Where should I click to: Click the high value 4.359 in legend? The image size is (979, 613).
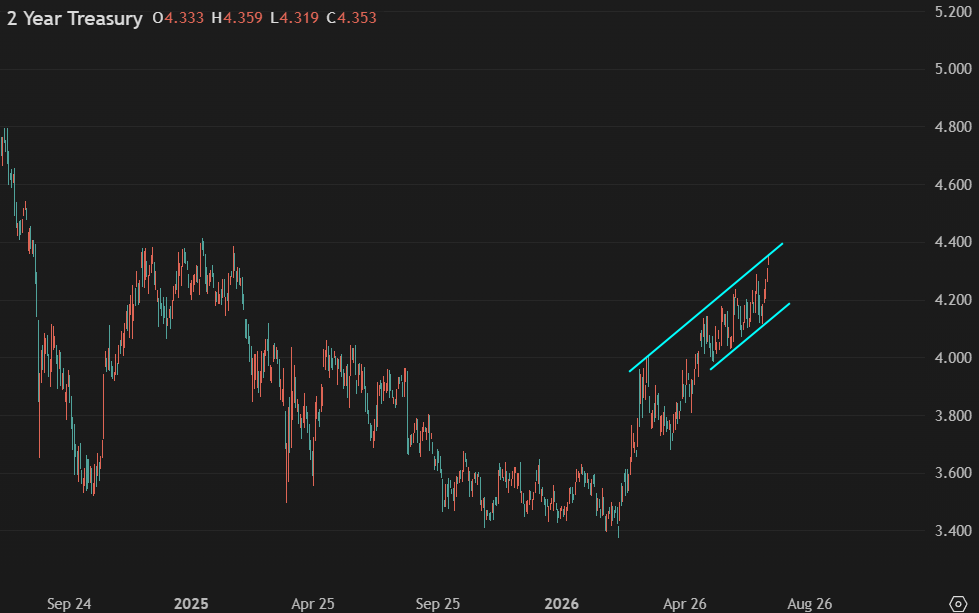243,17
